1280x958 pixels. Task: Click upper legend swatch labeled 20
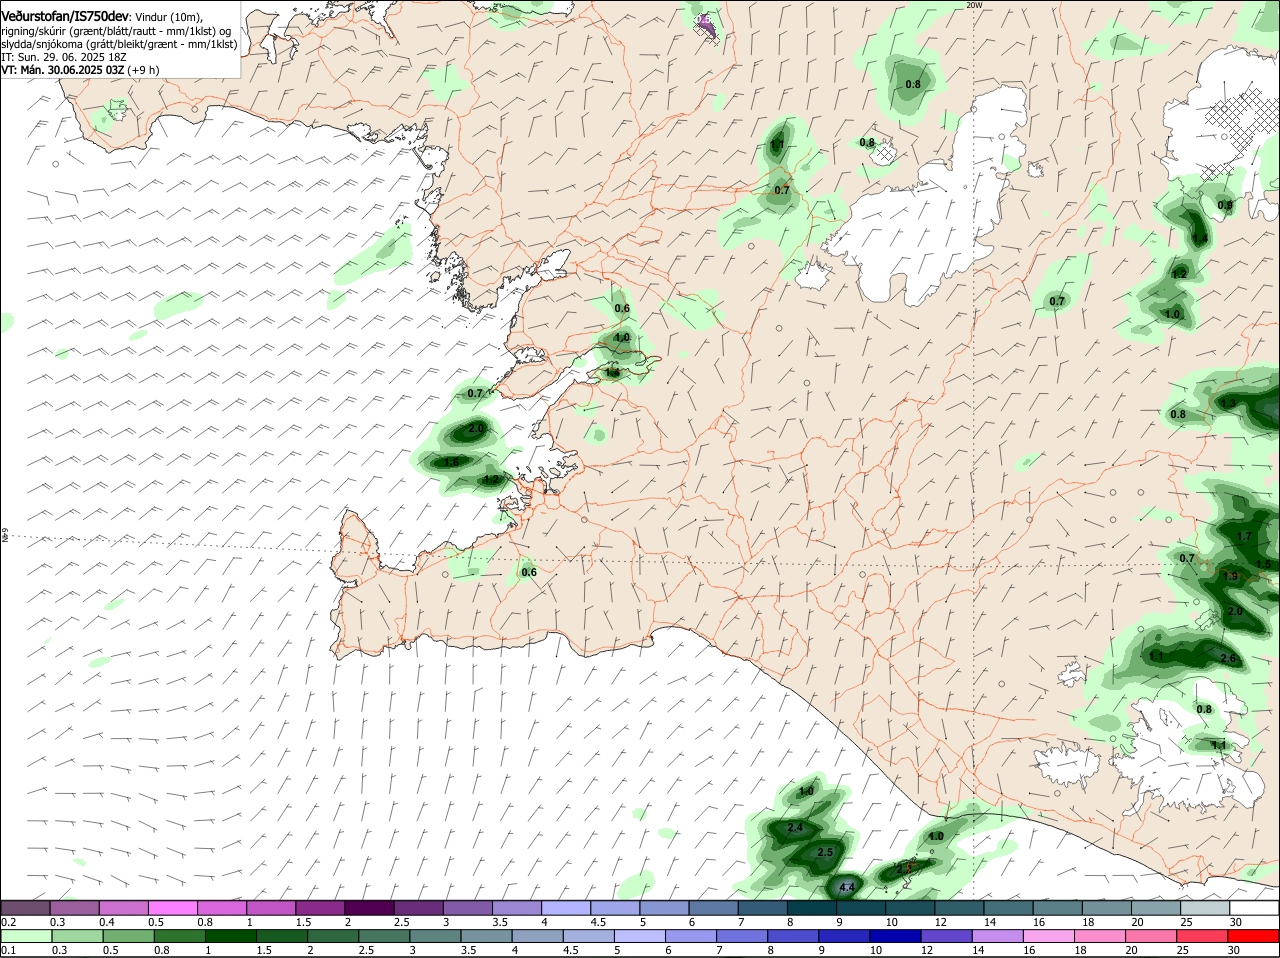click(x=1156, y=908)
